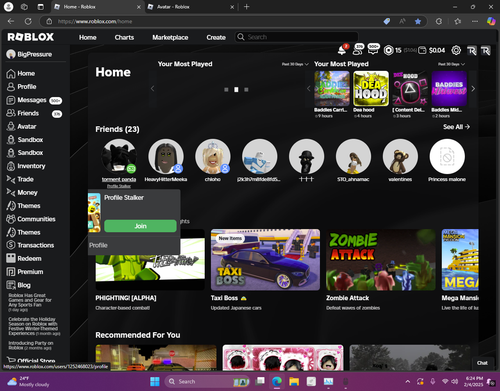Open the settings gear icon
The image size is (500, 391).
[456, 50]
